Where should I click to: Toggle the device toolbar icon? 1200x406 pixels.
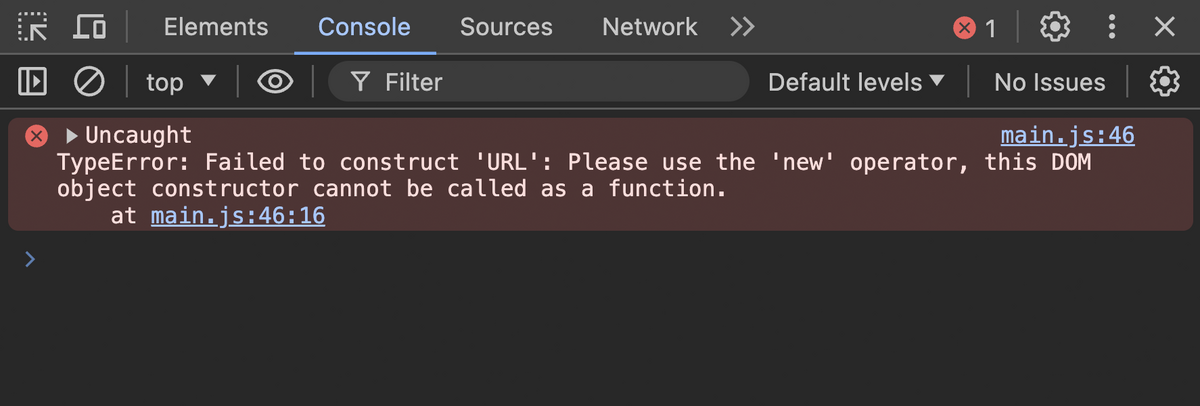(90, 27)
